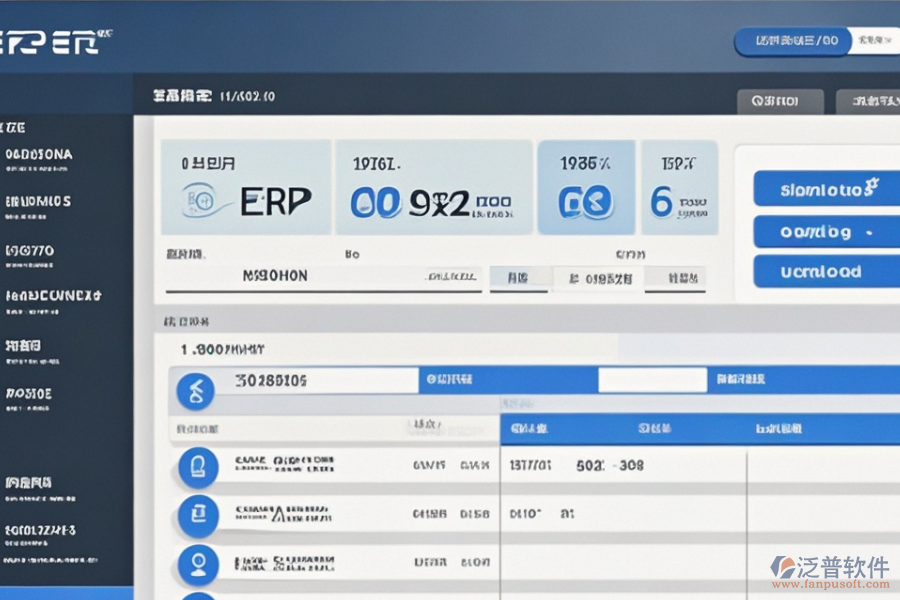The height and width of the screenshot is (600, 900).
Task: Select the second row's blue circle icon
Action: 197,515
